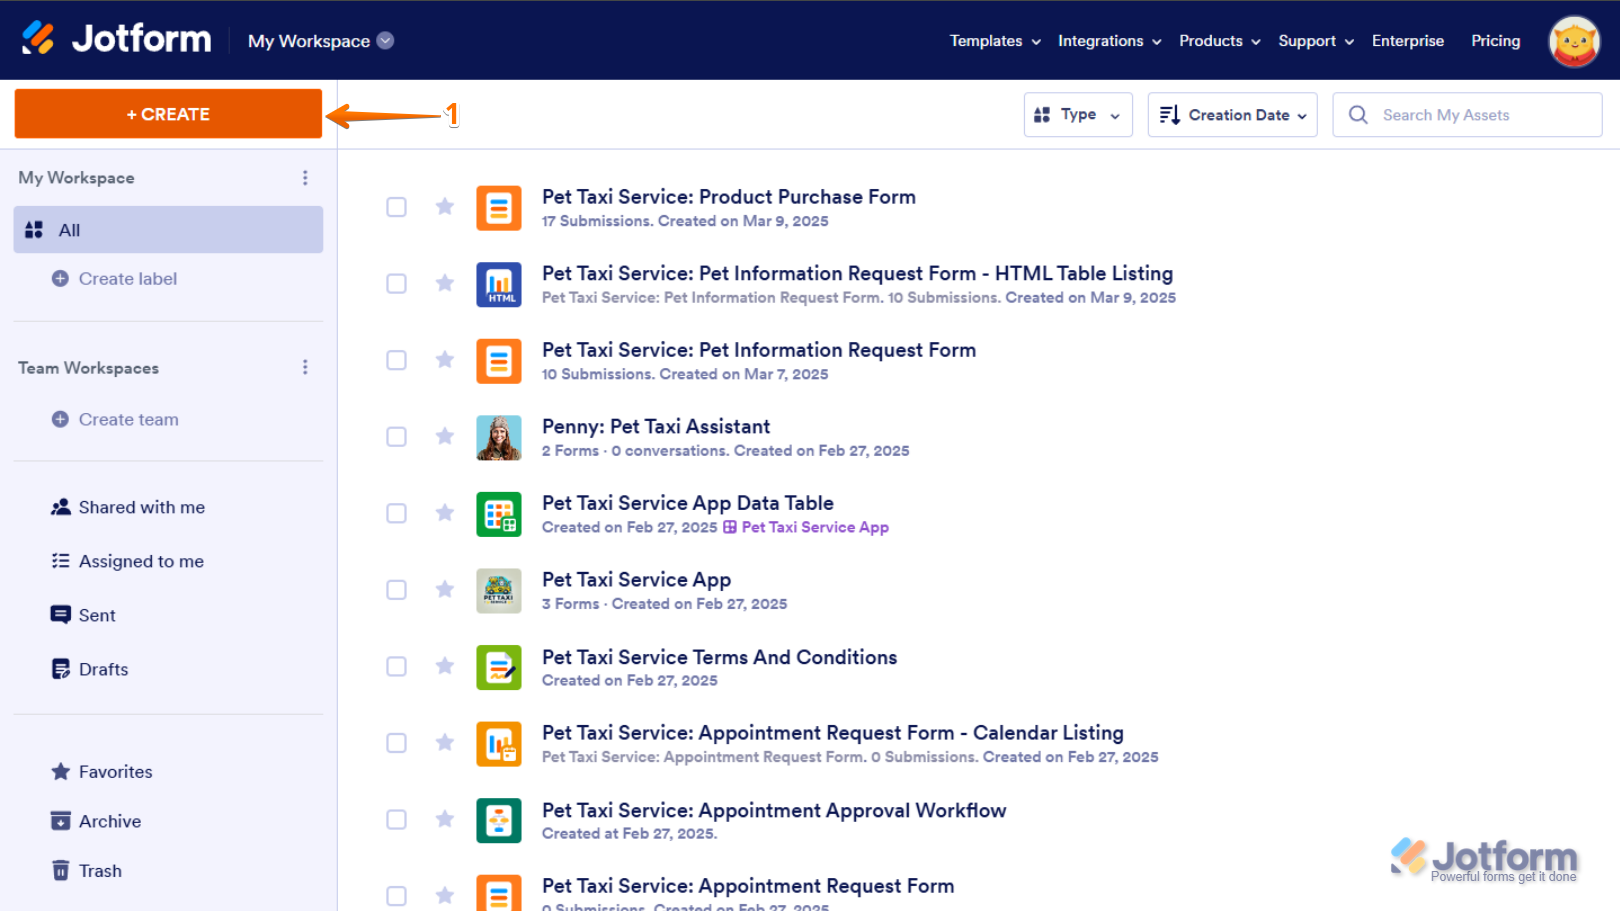Image resolution: width=1620 pixels, height=911 pixels.
Task: Star the HTML Table Listing item
Action: (445, 283)
